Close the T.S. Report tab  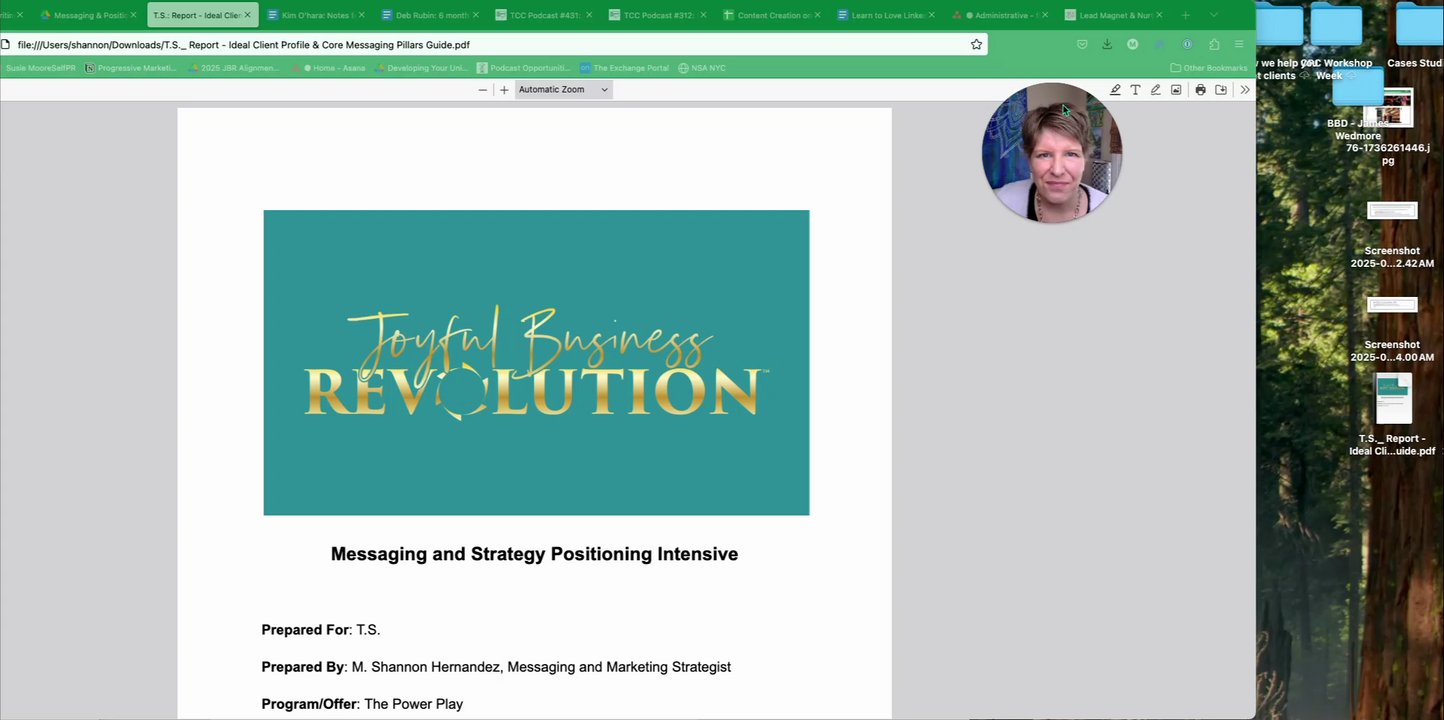click(x=247, y=15)
